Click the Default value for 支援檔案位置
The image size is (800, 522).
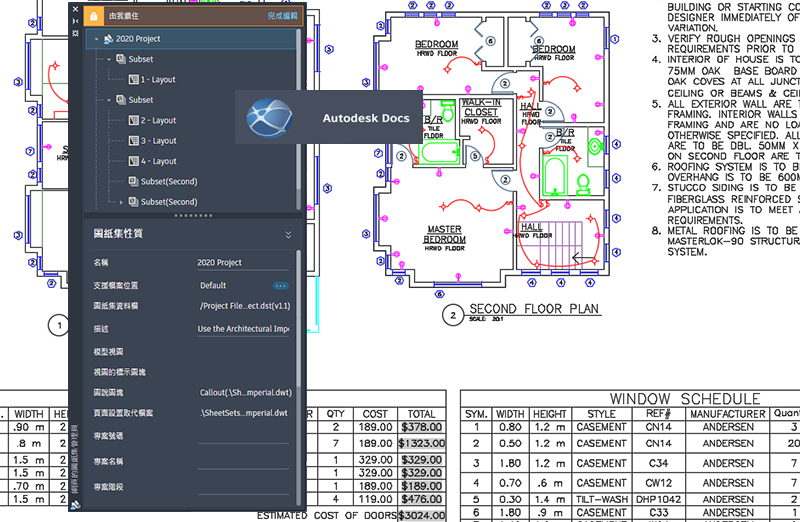click(213, 285)
